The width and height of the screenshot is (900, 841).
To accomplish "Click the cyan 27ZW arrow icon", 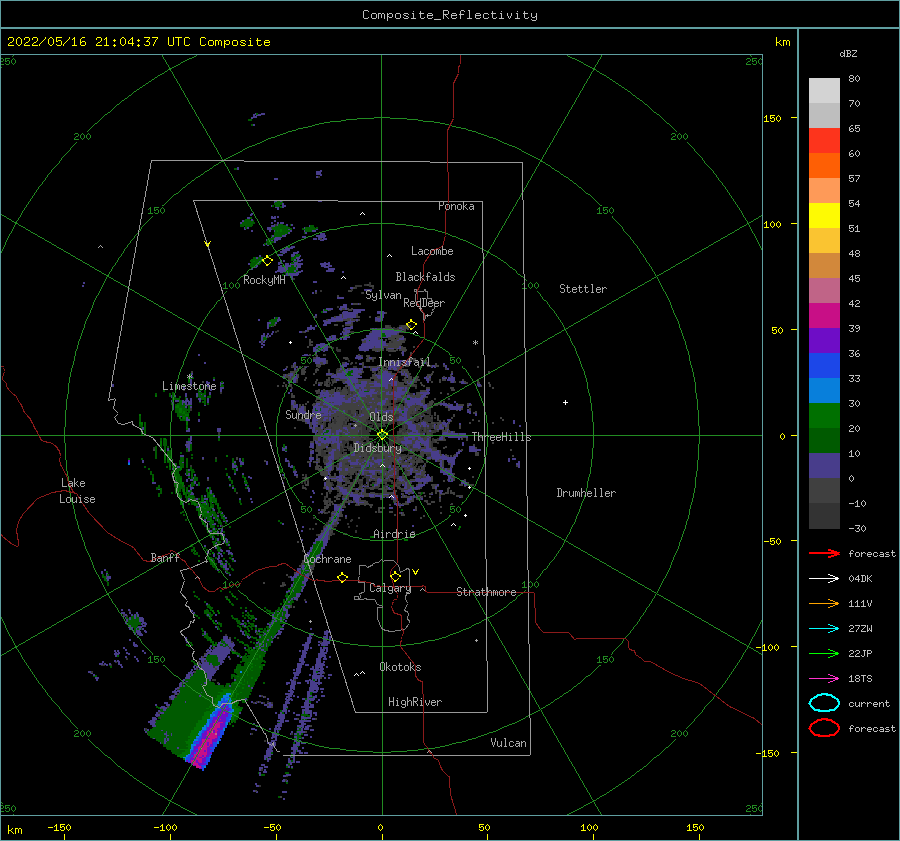I will (x=824, y=629).
